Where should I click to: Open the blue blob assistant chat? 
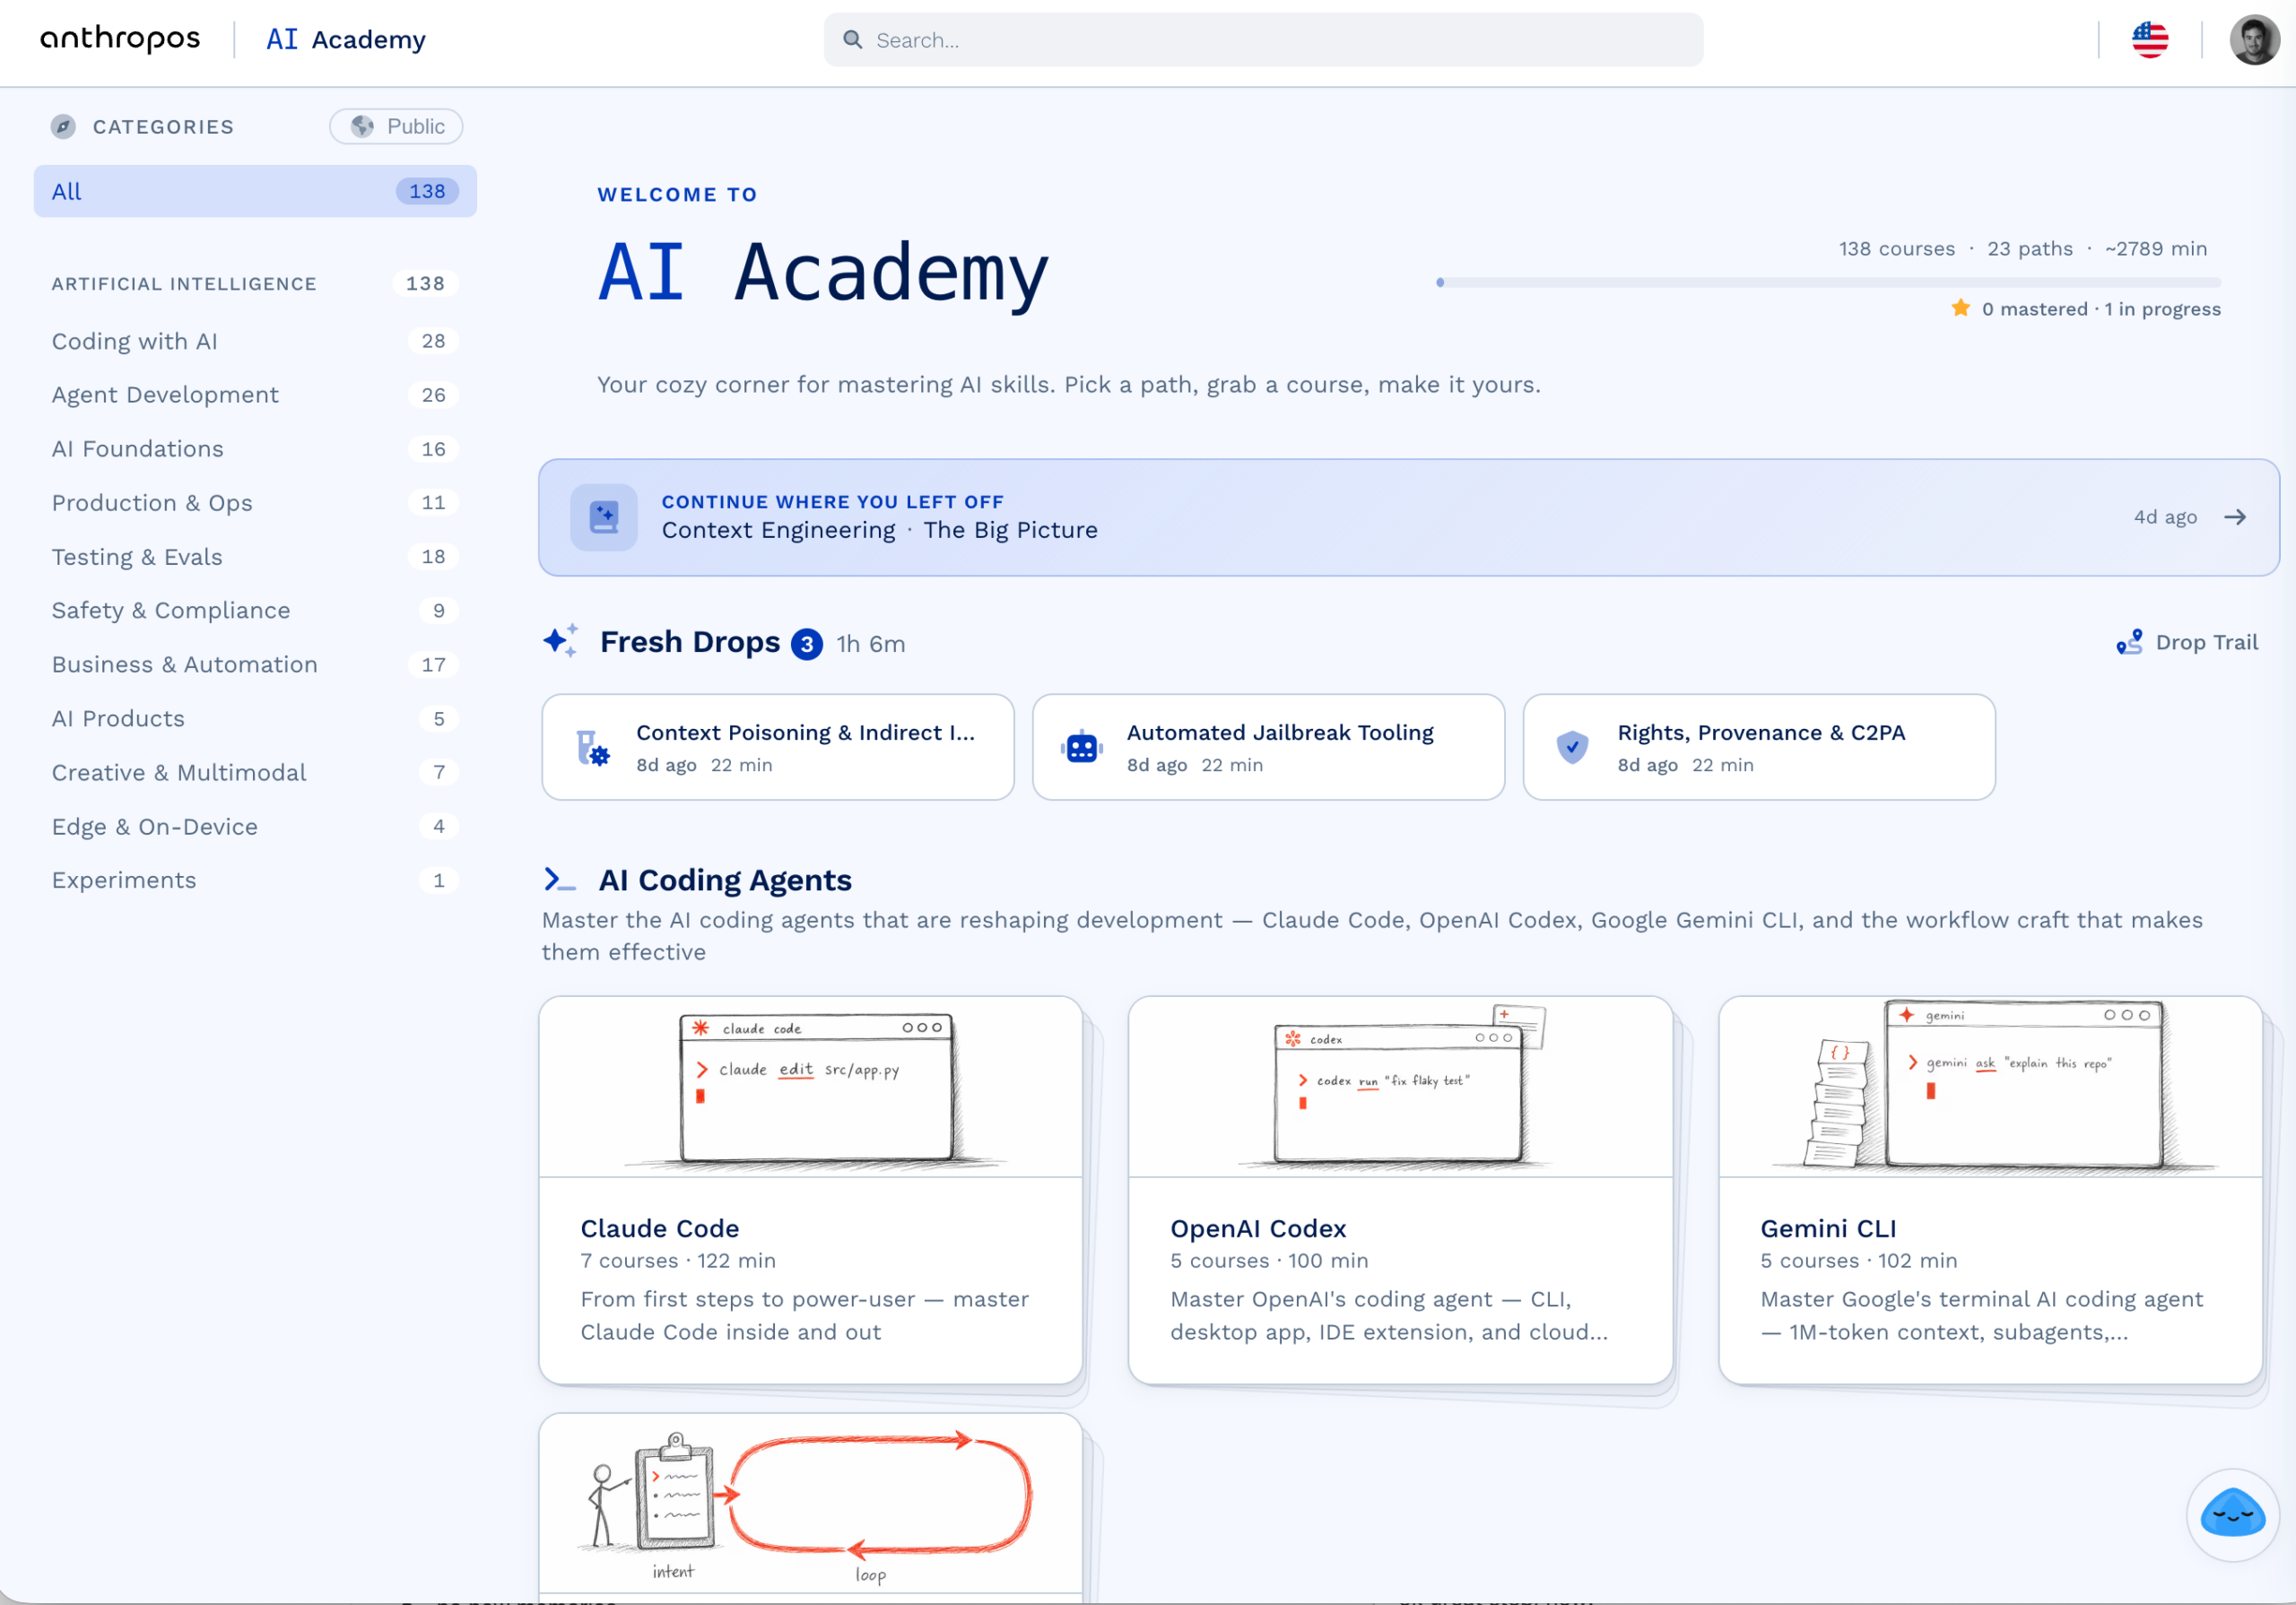coord(2232,1514)
